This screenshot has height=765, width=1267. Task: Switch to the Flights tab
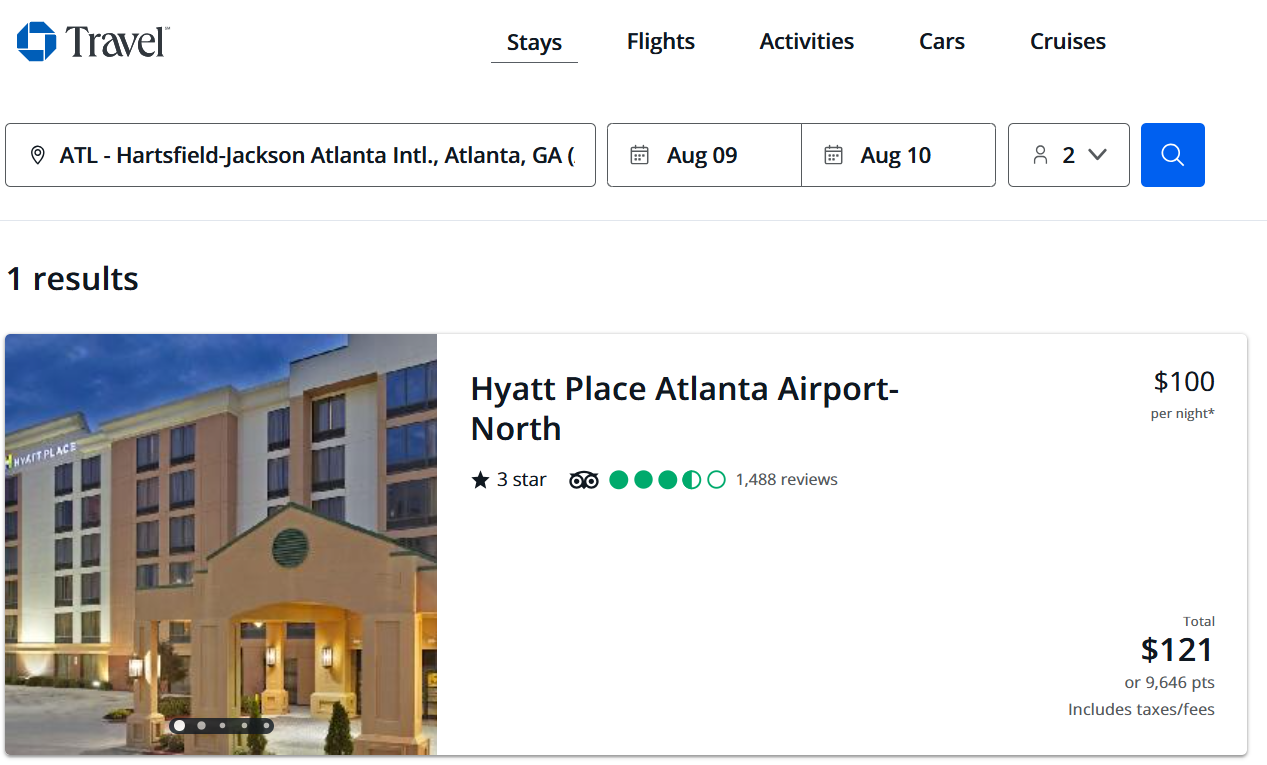(x=660, y=41)
